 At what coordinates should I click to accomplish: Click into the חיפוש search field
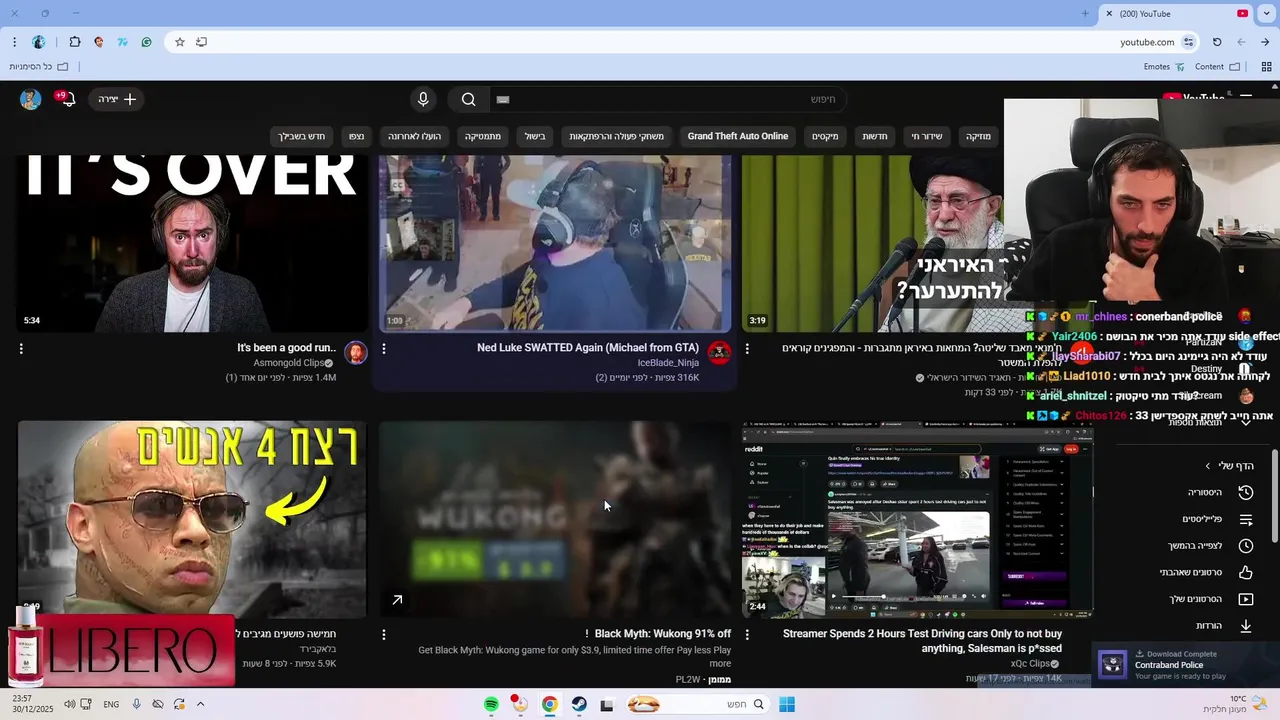667,99
